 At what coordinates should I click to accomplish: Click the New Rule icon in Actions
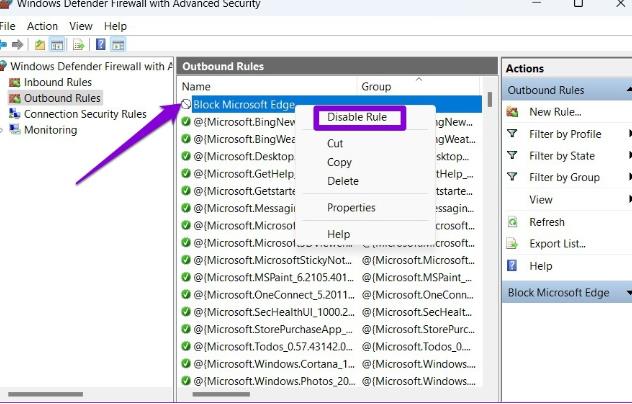click(512, 112)
